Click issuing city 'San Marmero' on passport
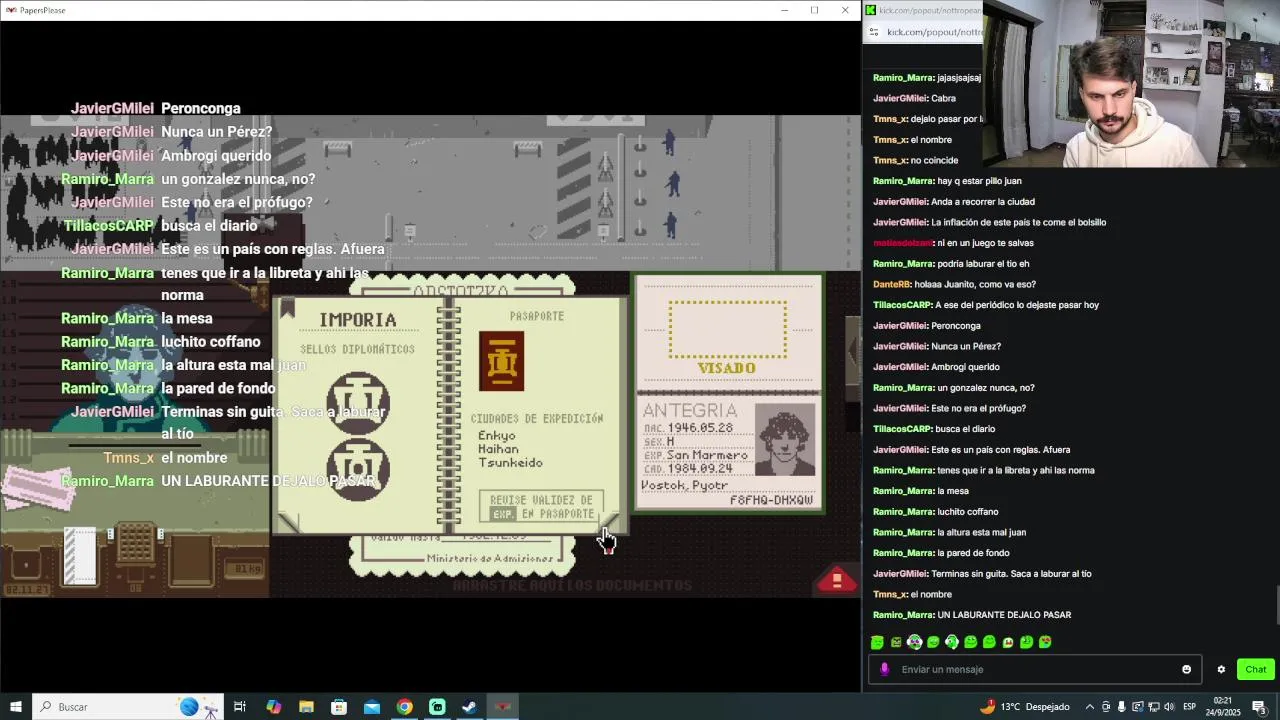Viewport: 1280px width, 720px height. click(x=709, y=455)
